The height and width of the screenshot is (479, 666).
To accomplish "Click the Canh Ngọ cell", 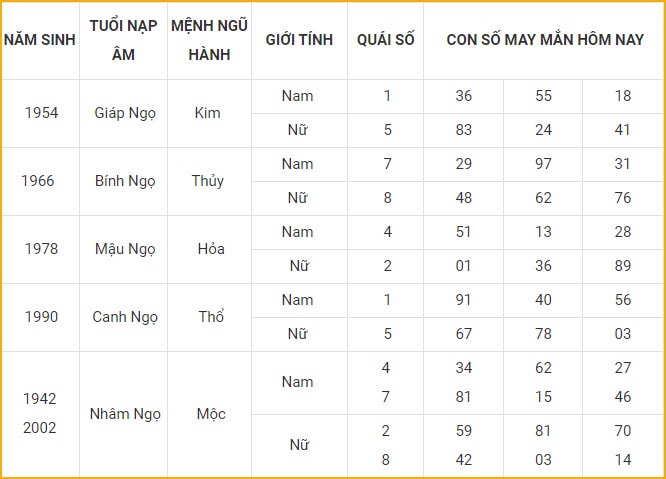I will 123,317.
